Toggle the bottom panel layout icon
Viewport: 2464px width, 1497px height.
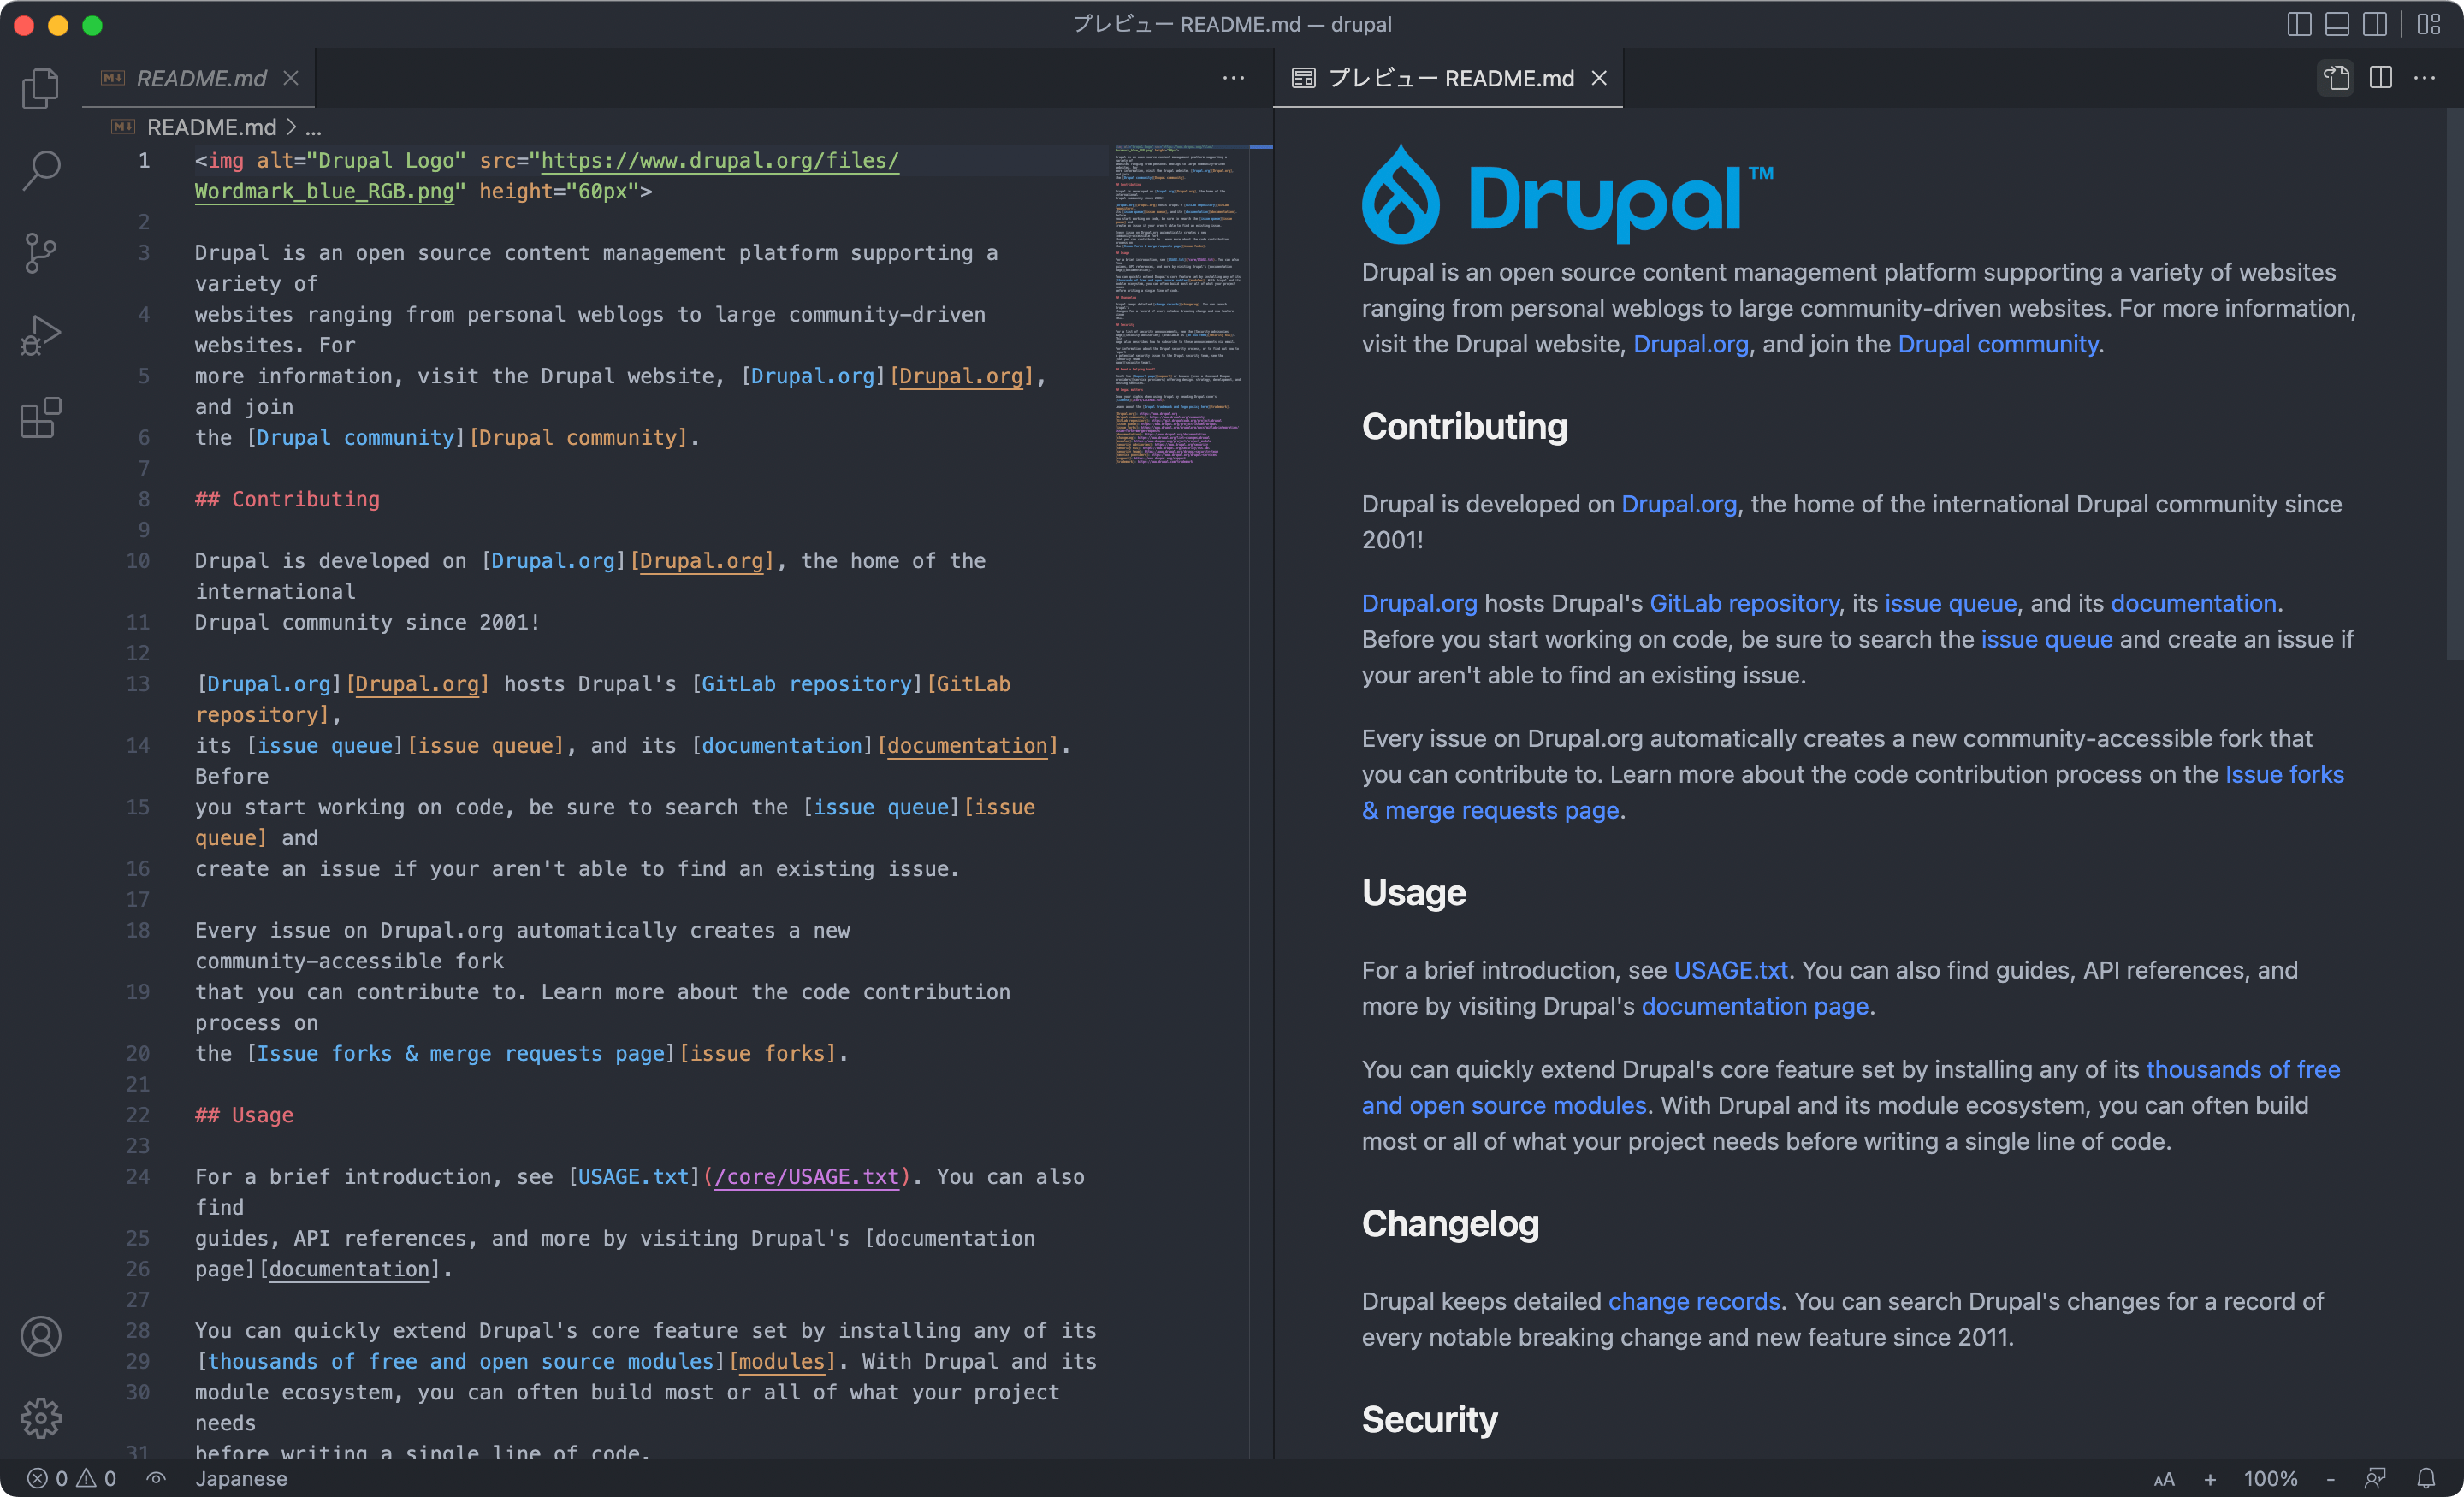coord(2337,24)
